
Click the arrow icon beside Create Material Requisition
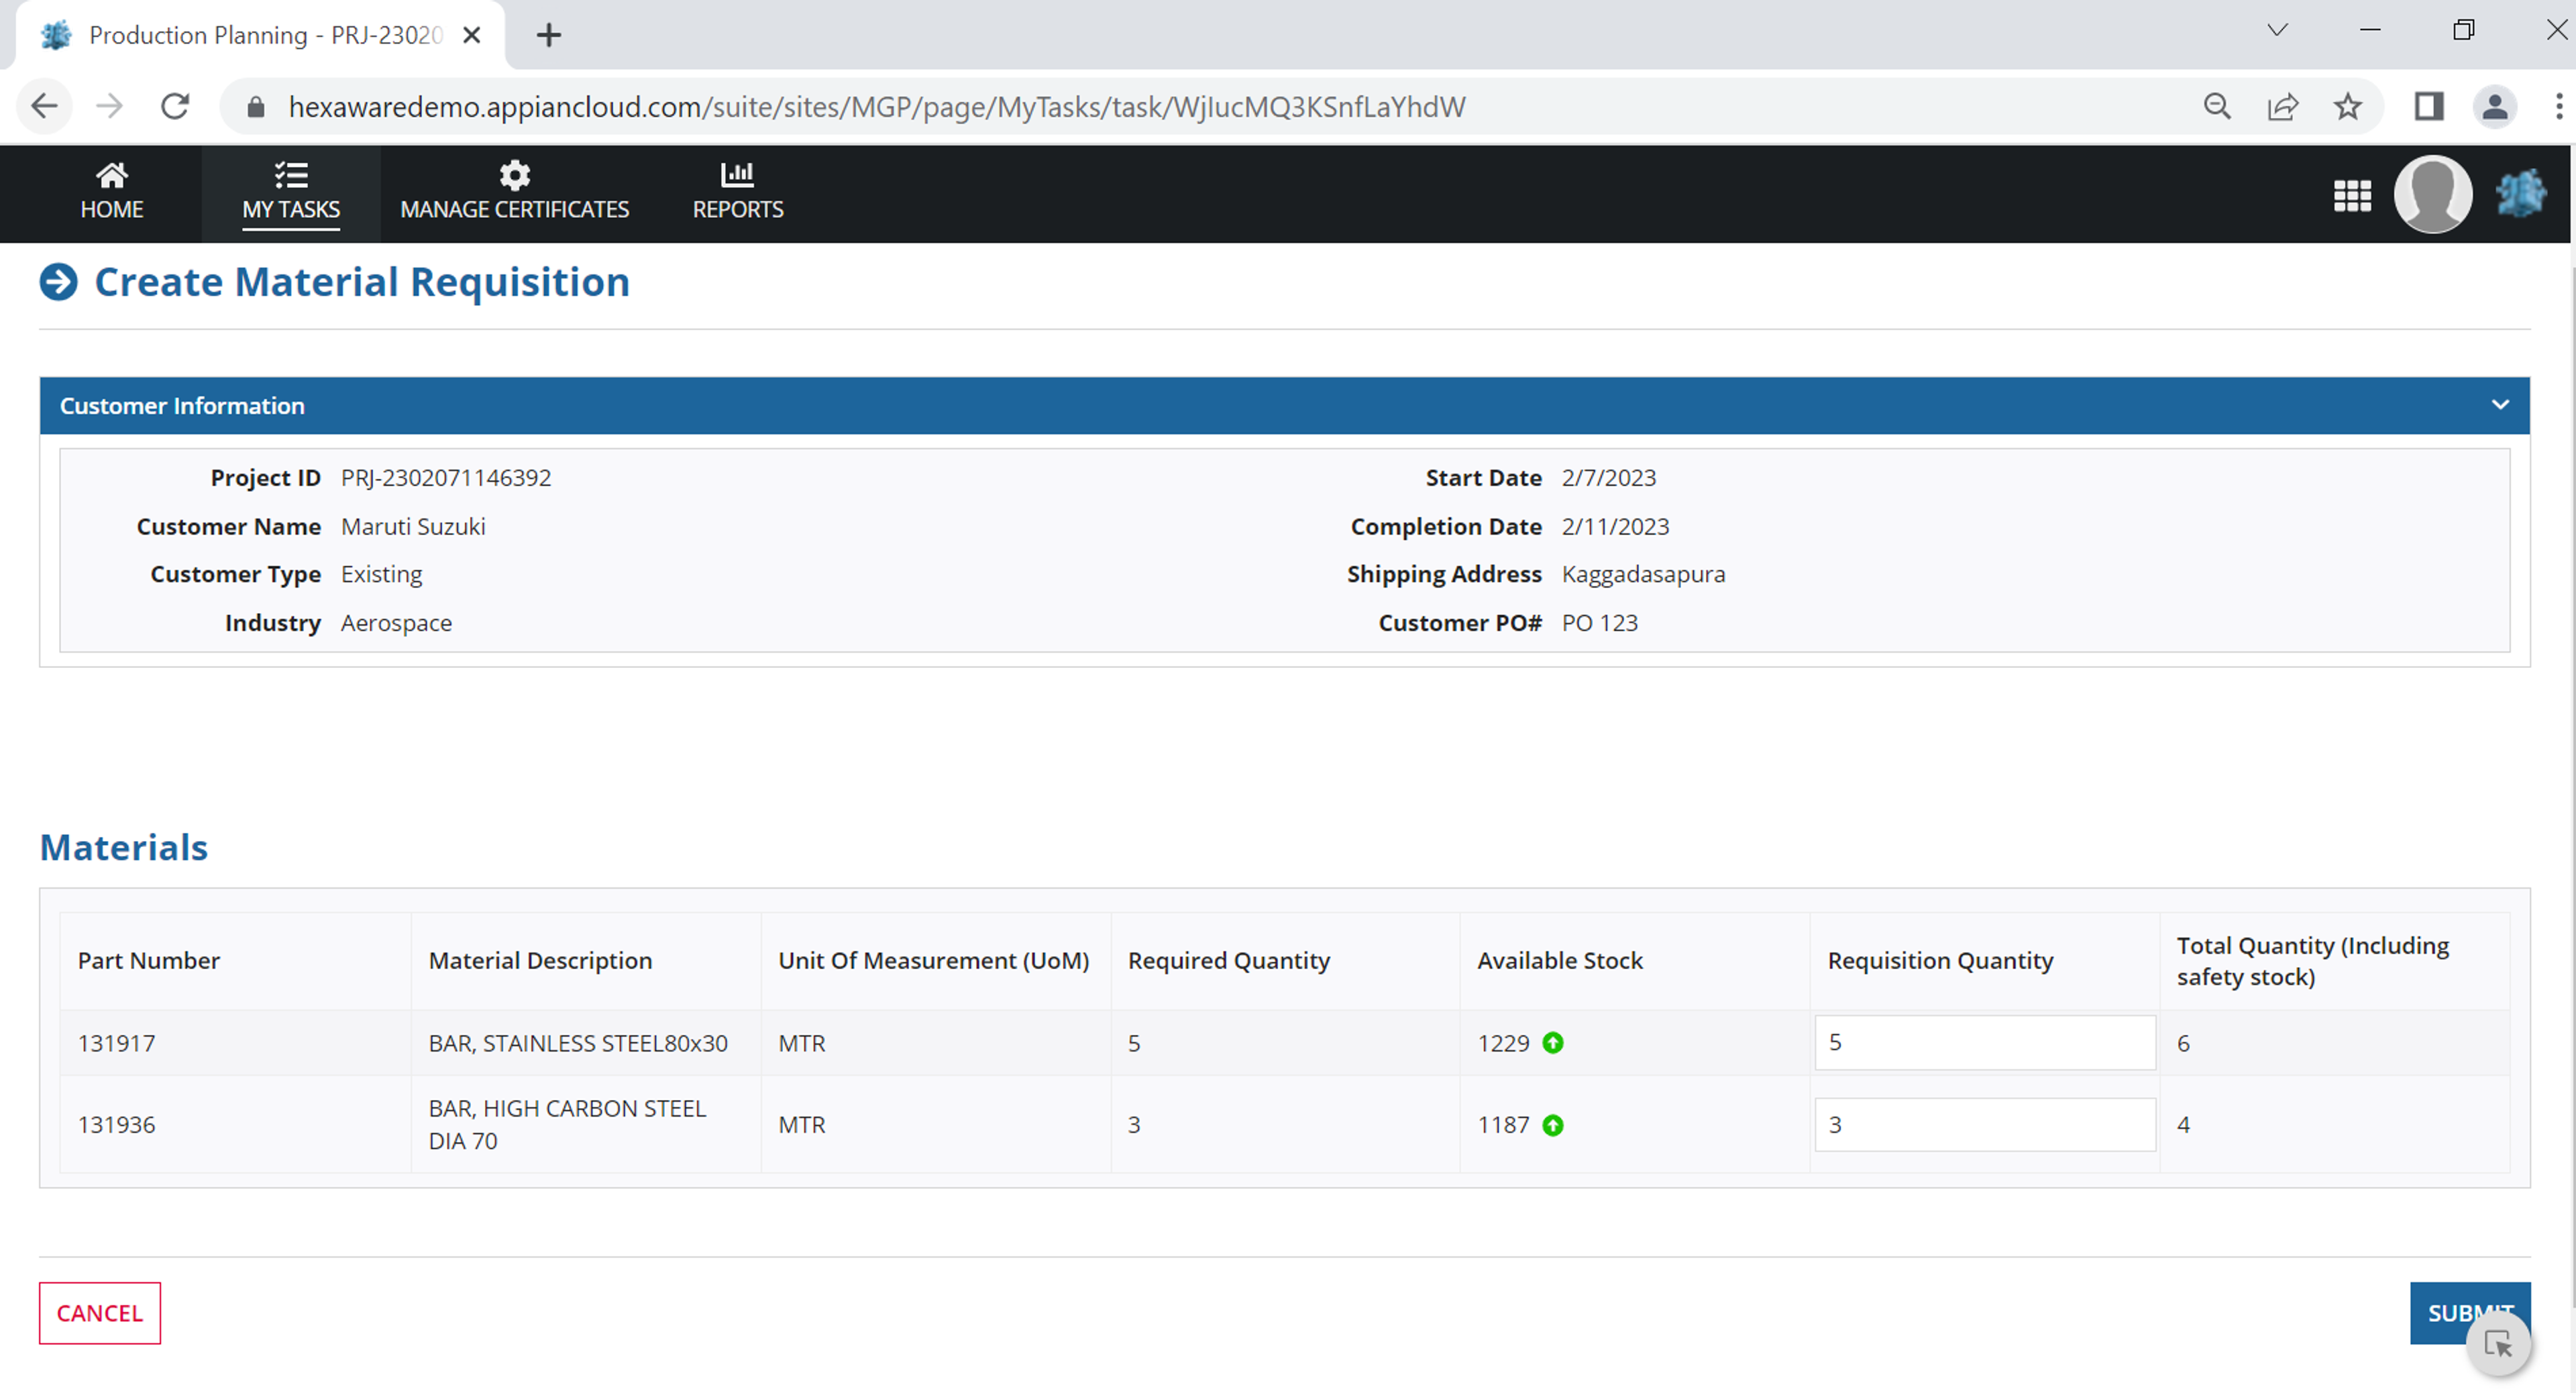tap(58, 282)
